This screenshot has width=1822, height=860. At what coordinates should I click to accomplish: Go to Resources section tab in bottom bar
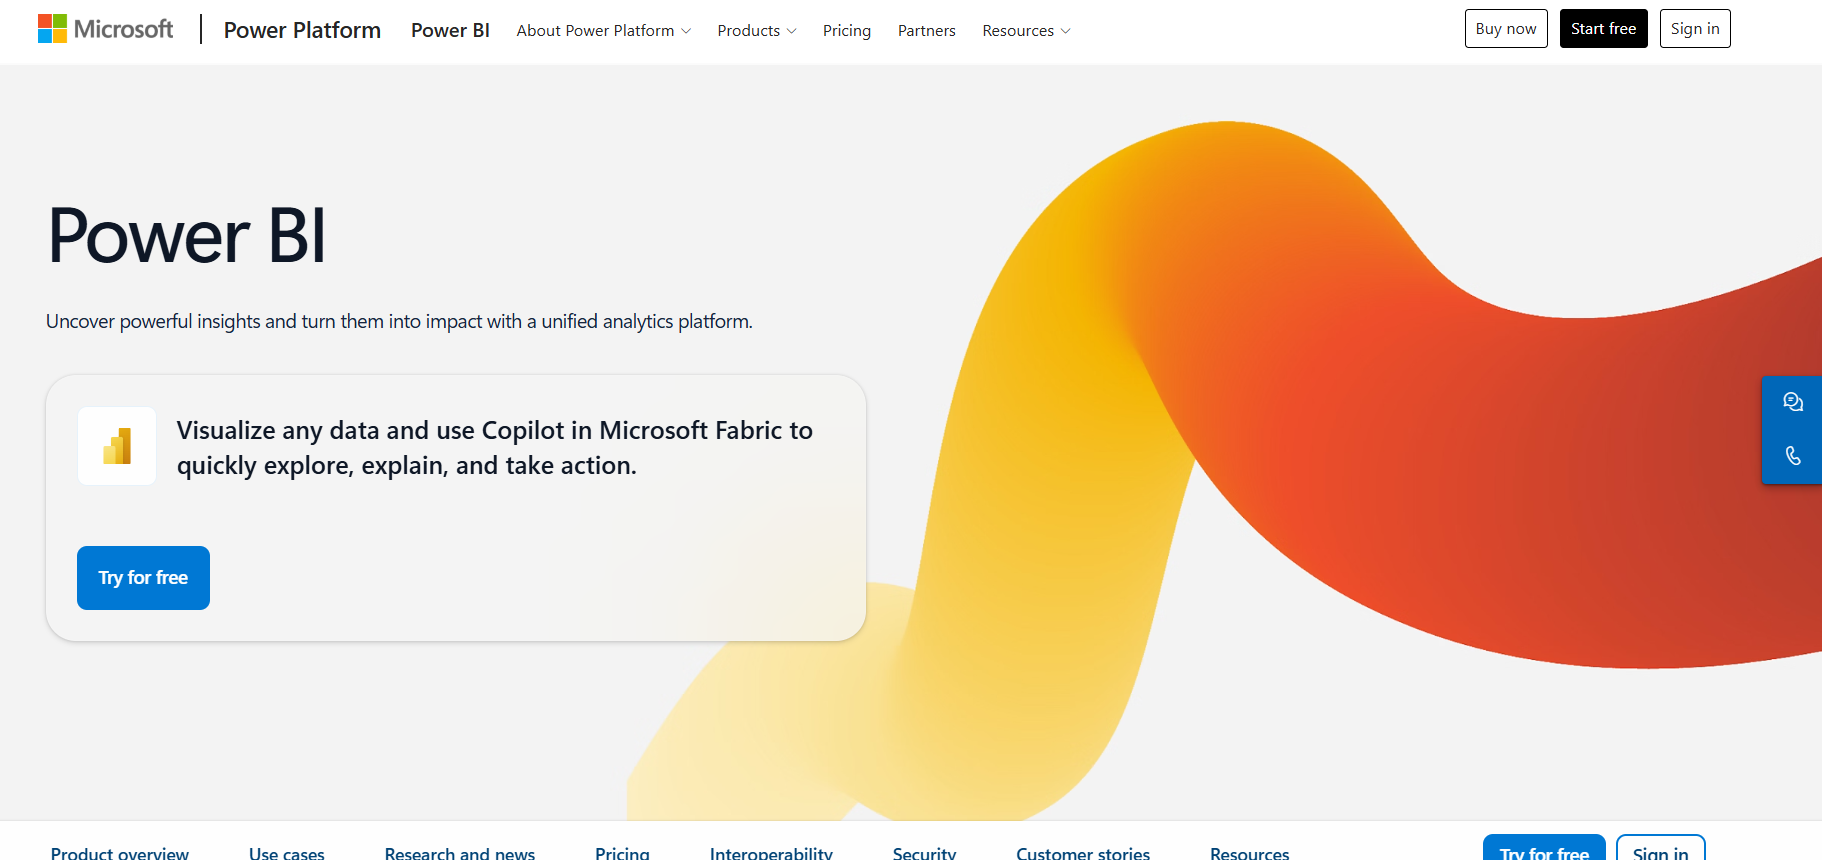click(x=1250, y=853)
